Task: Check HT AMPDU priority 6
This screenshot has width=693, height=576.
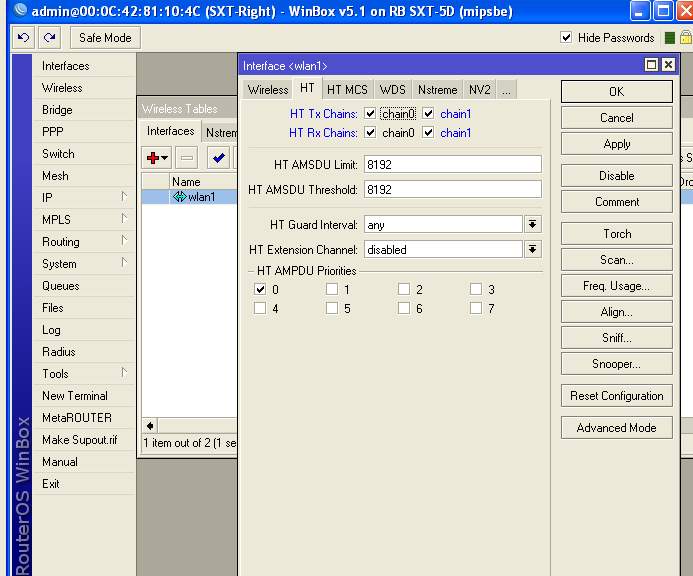Action: 404,308
